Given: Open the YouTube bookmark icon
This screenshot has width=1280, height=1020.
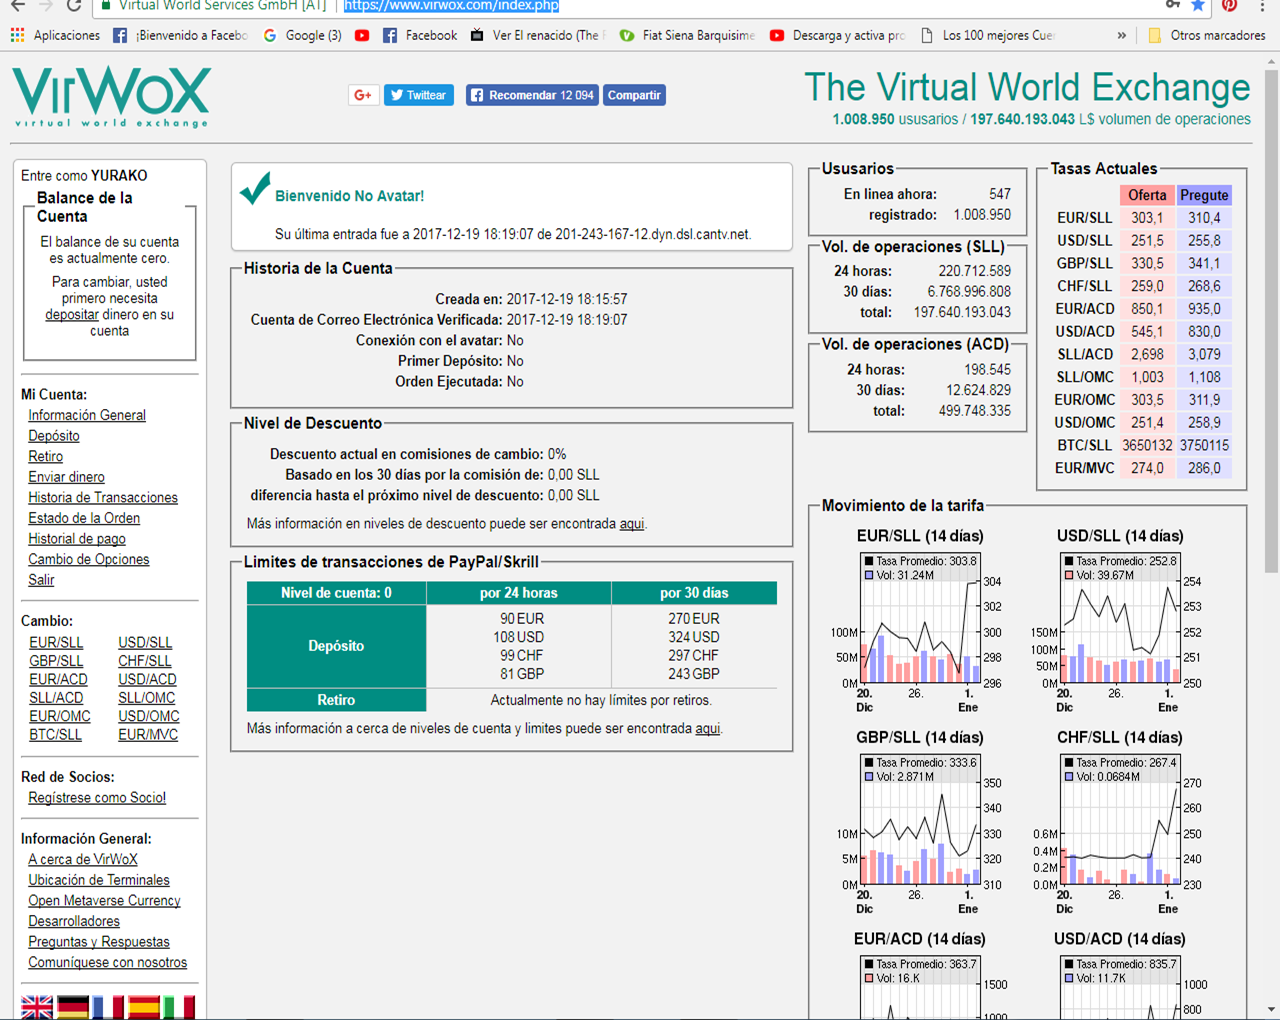Looking at the screenshot, I should click(x=362, y=35).
